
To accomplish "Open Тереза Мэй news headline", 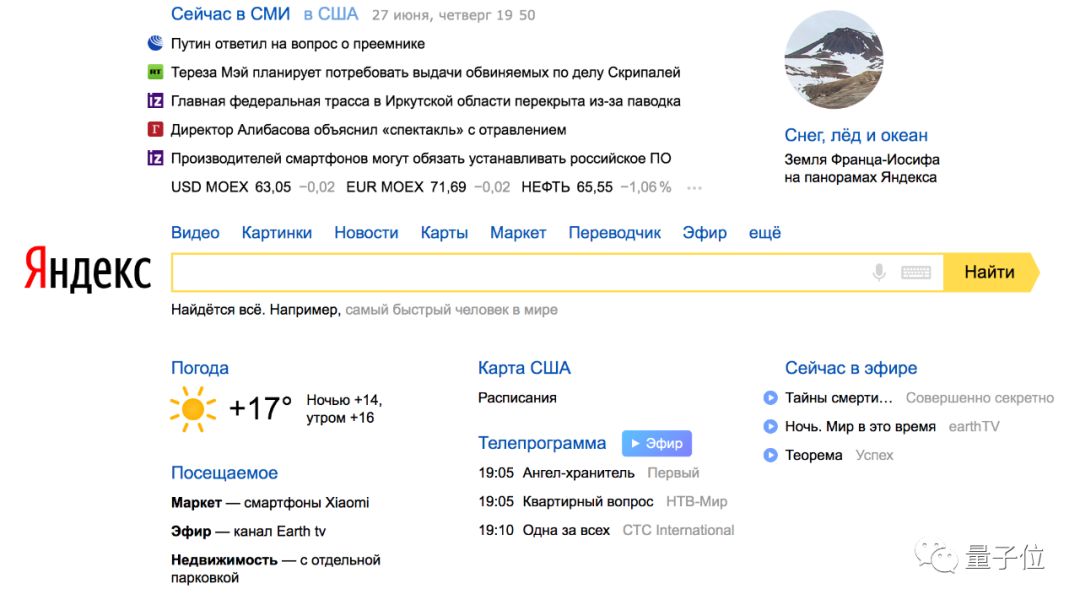I will (x=425, y=72).
